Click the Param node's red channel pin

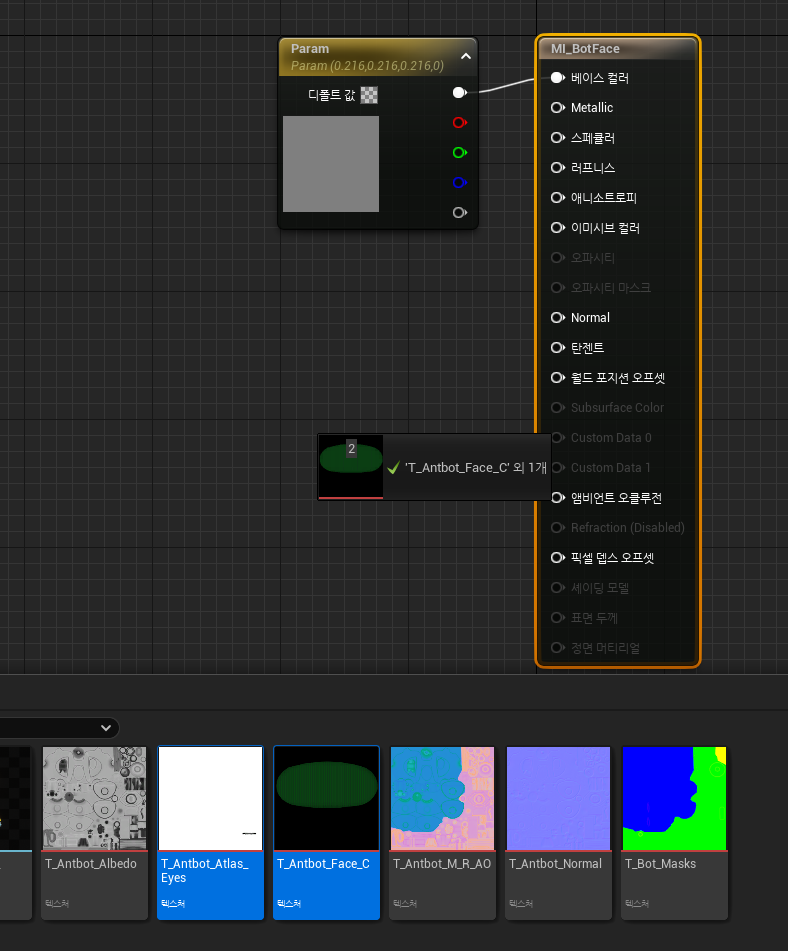(459, 123)
